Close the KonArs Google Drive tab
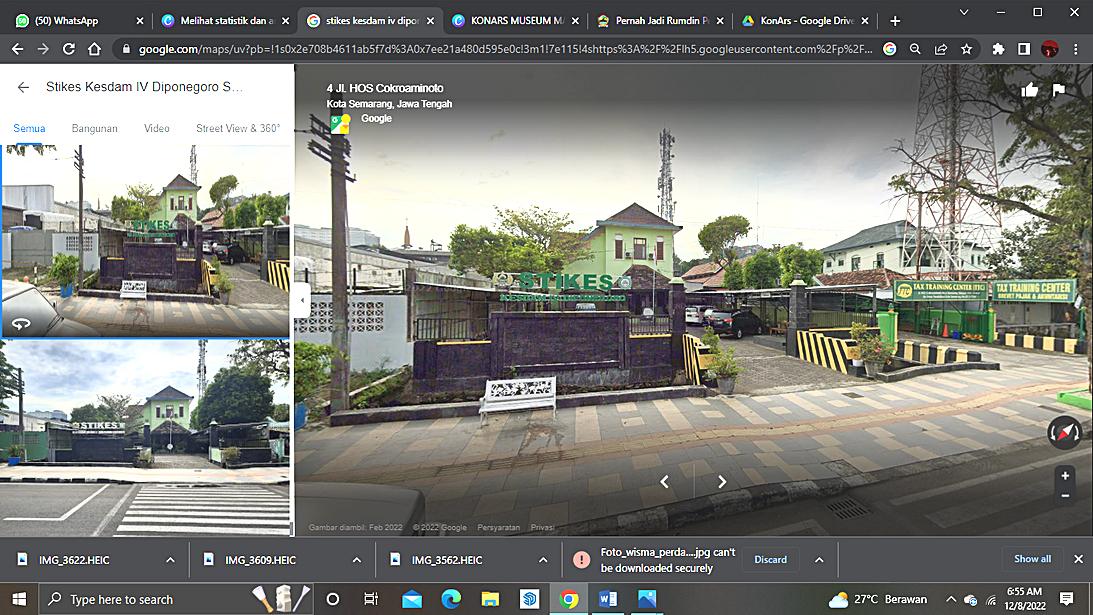Viewport: 1093px width, 615px height. click(865, 21)
